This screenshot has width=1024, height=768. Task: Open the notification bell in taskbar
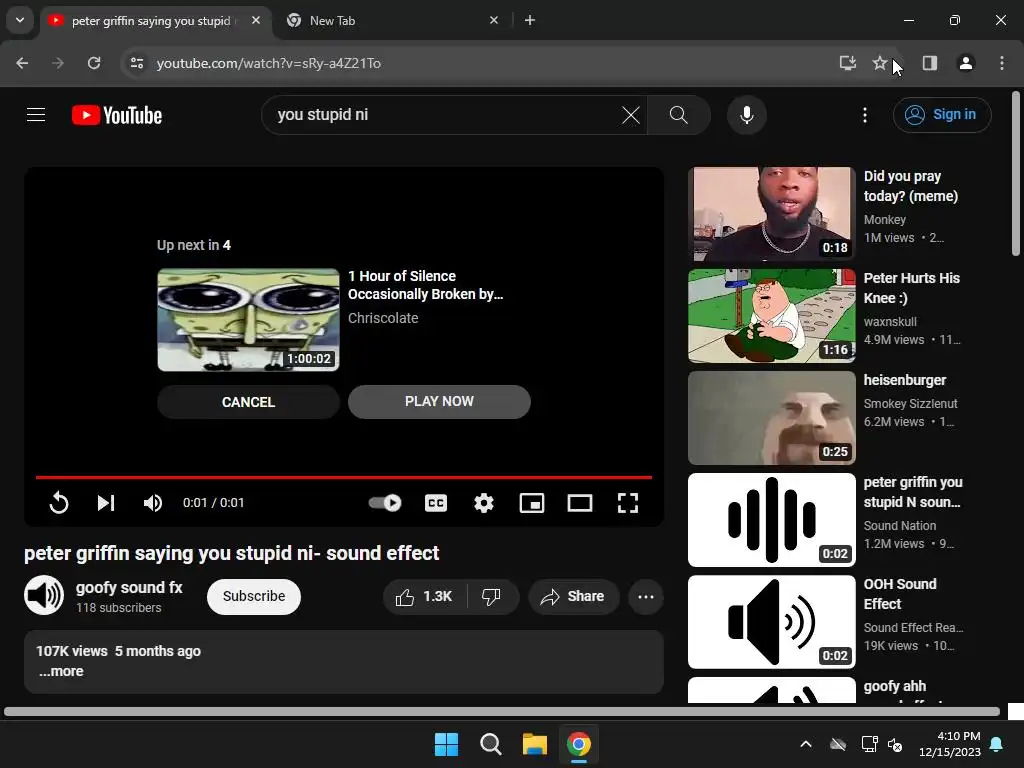997,744
